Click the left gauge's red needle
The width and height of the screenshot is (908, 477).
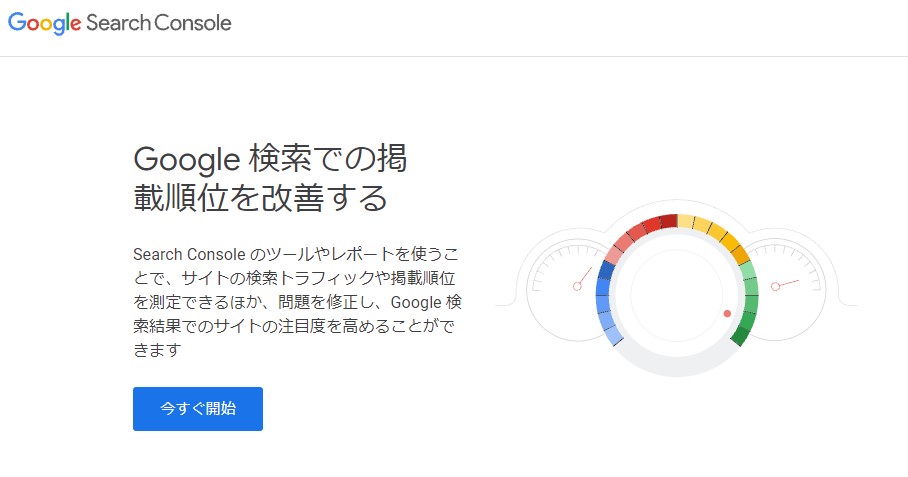582,280
